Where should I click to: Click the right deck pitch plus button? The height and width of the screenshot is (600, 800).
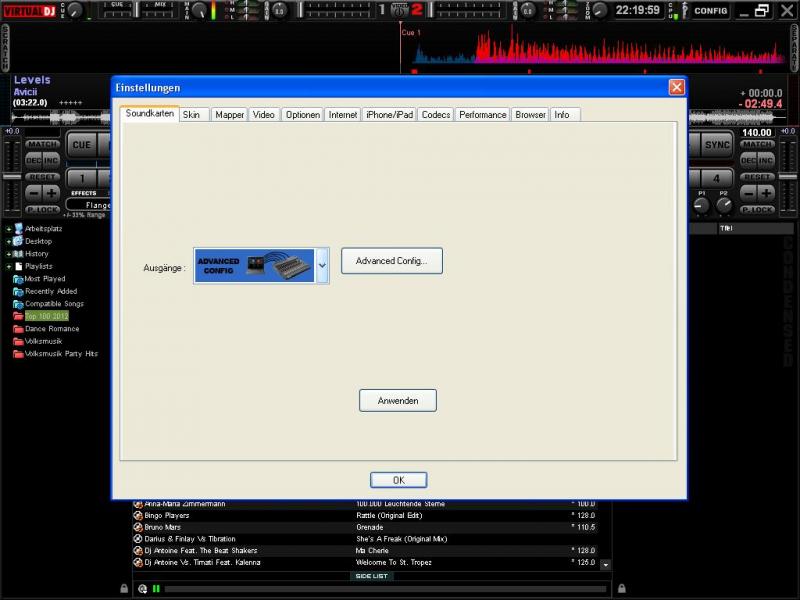tap(766, 193)
